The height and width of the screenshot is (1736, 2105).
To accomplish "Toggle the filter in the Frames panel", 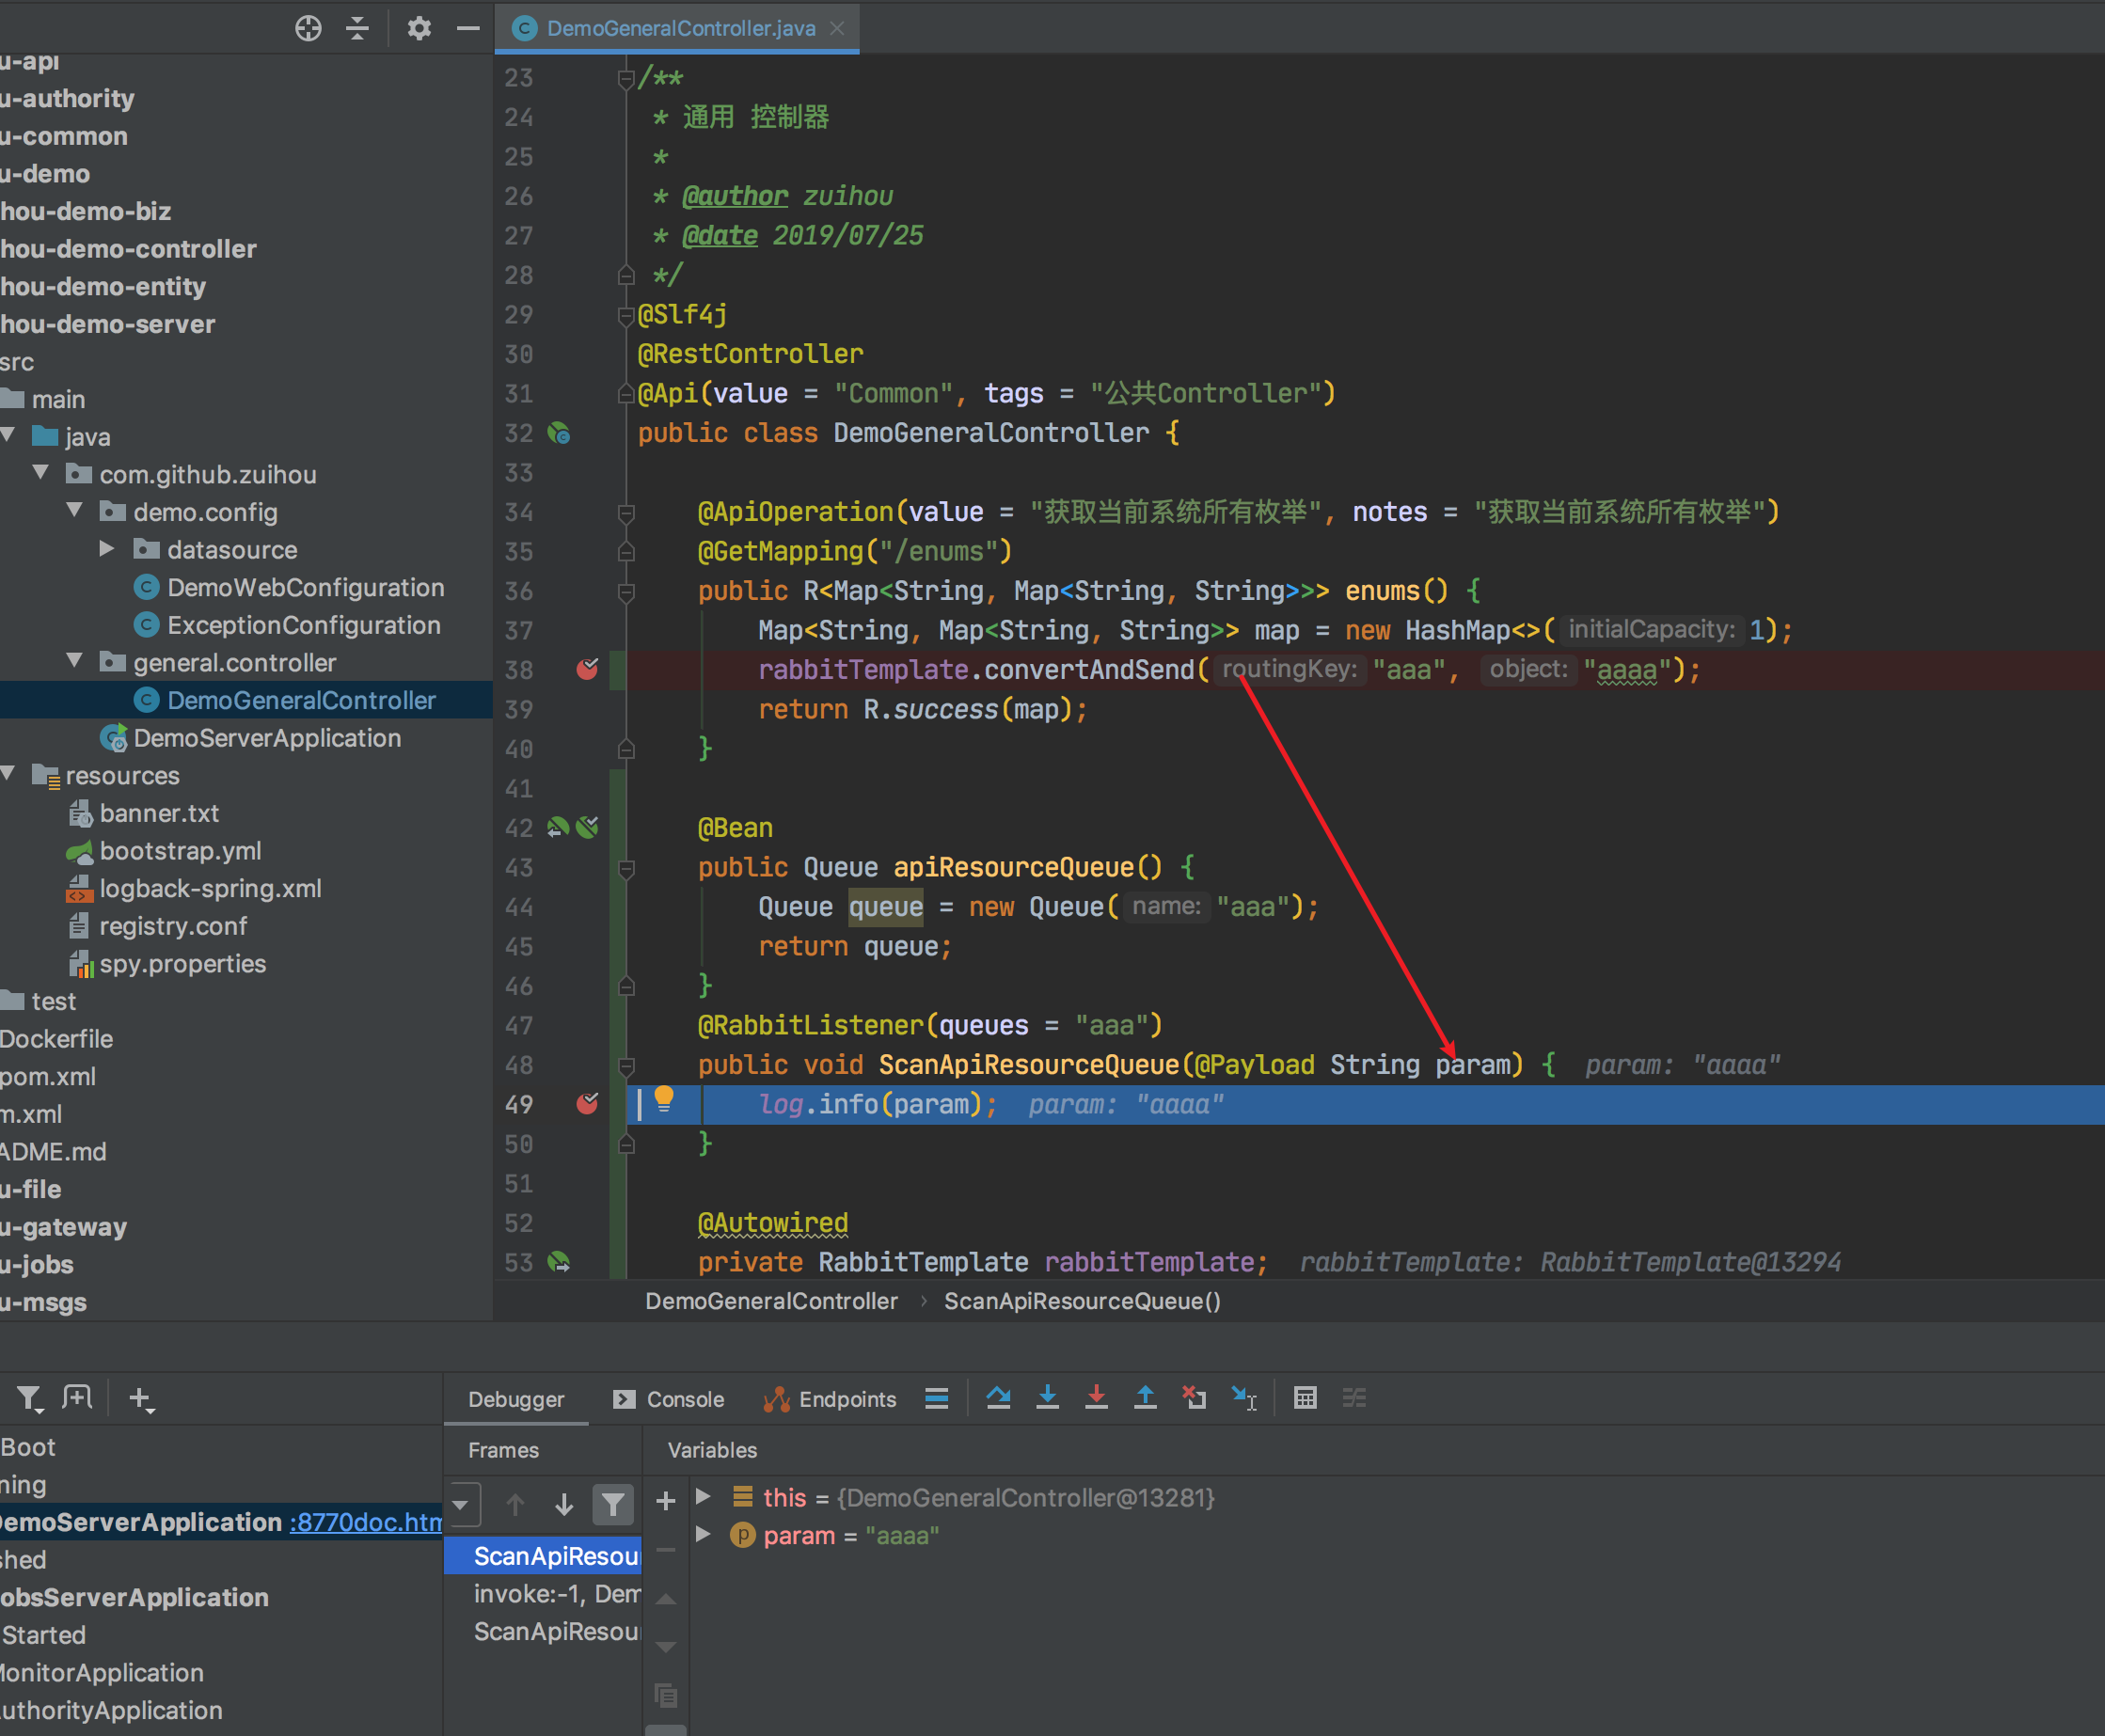I will tap(613, 1504).
